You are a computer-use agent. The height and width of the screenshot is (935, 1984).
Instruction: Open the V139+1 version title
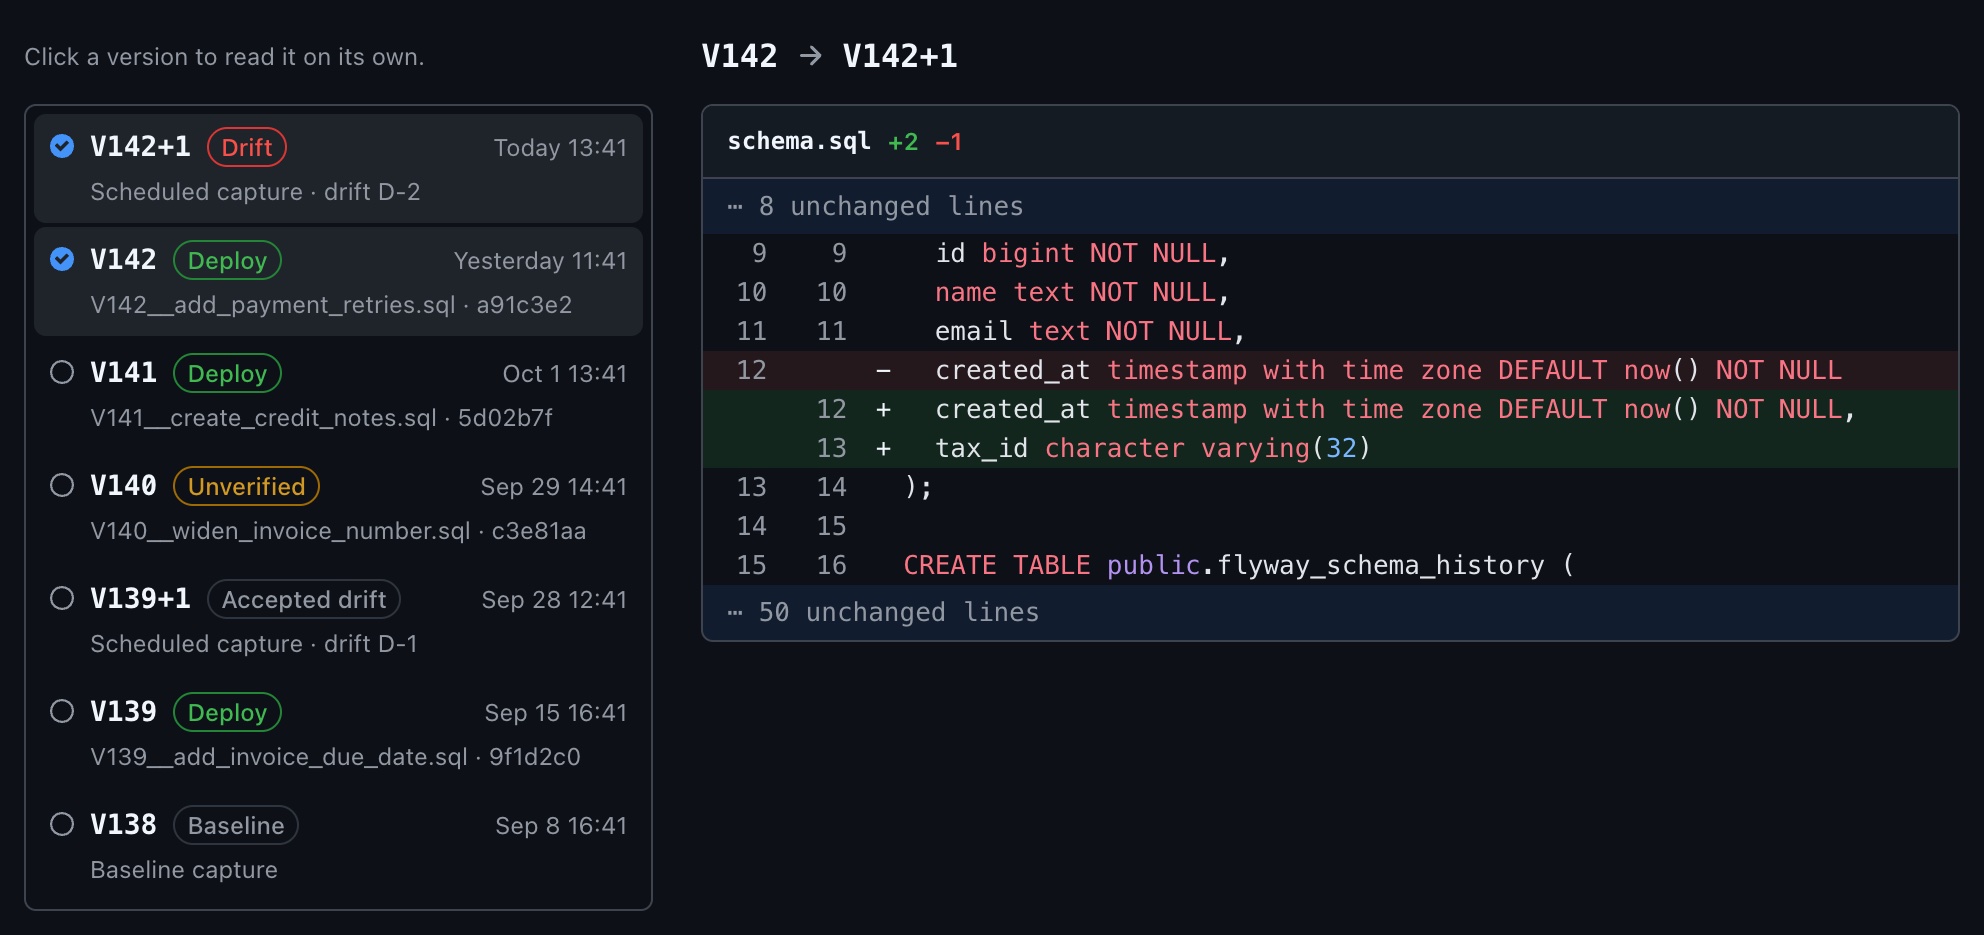140,599
